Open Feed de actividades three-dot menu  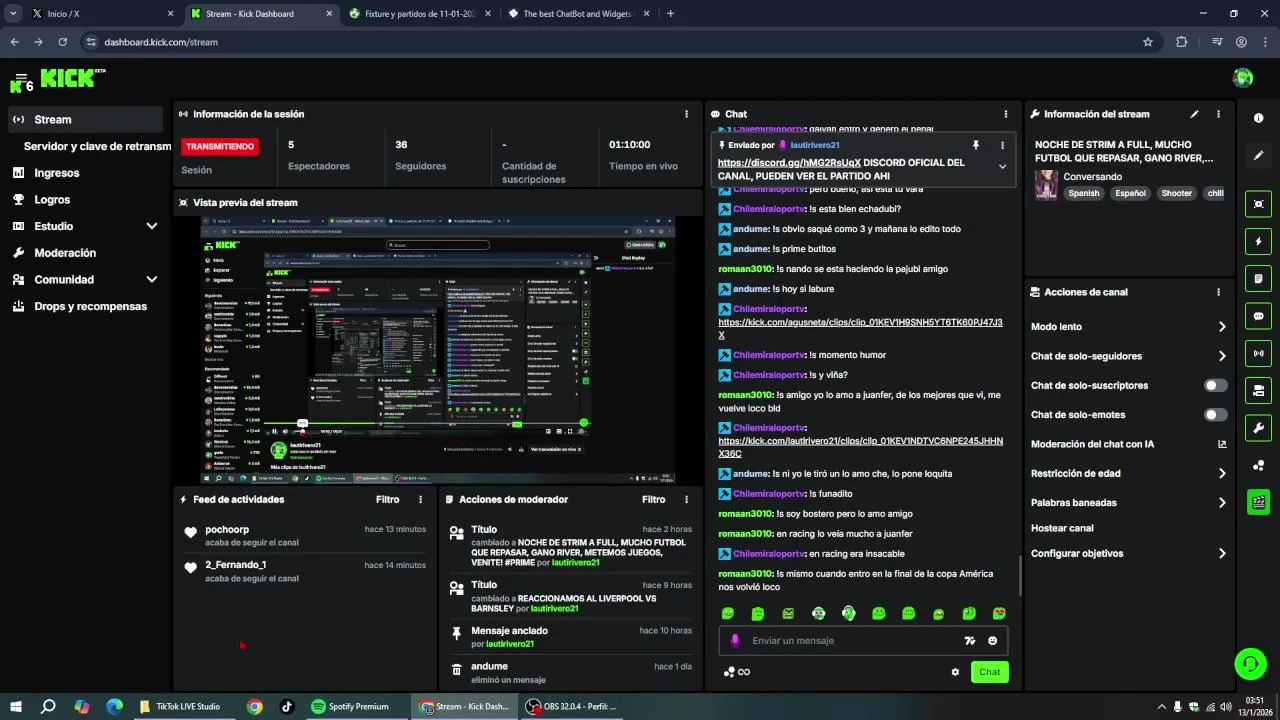click(420, 499)
